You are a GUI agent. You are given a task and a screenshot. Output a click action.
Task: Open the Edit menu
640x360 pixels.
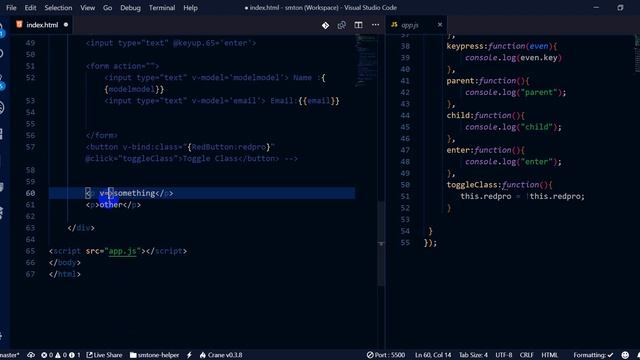pyautogui.click(x=30, y=8)
